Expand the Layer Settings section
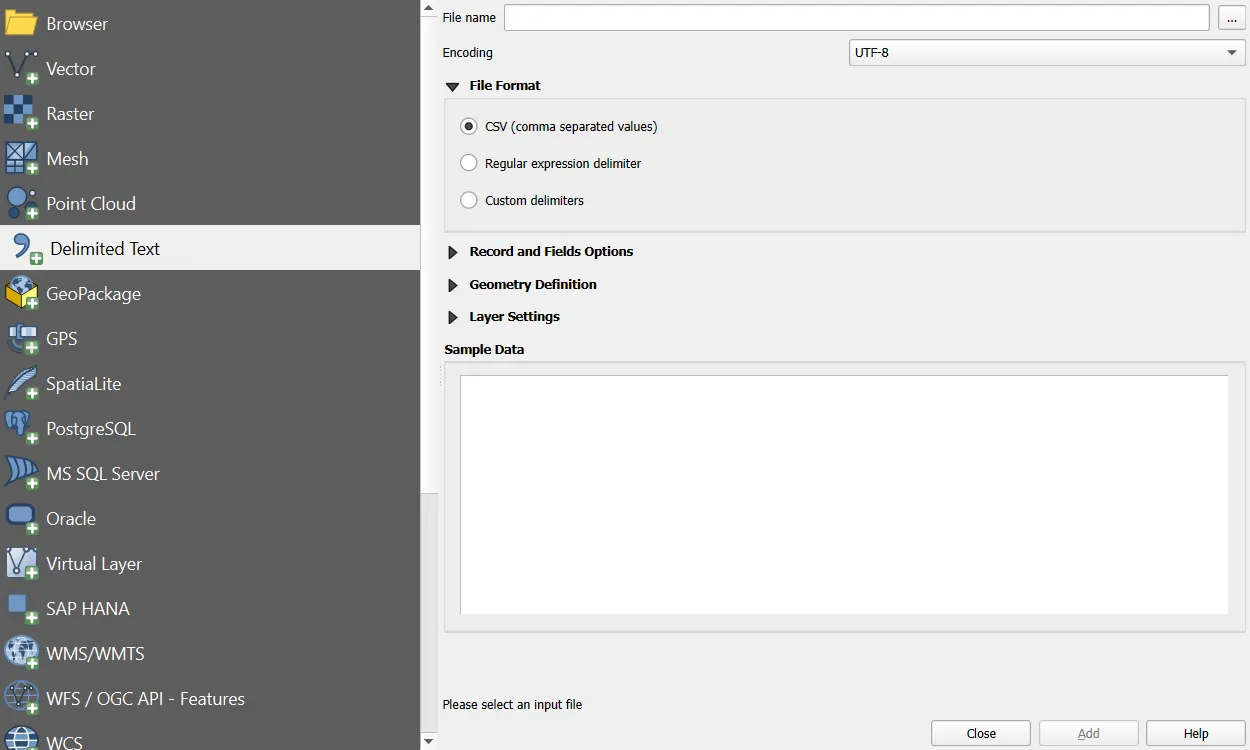1250x750 pixels. (453, 317)
